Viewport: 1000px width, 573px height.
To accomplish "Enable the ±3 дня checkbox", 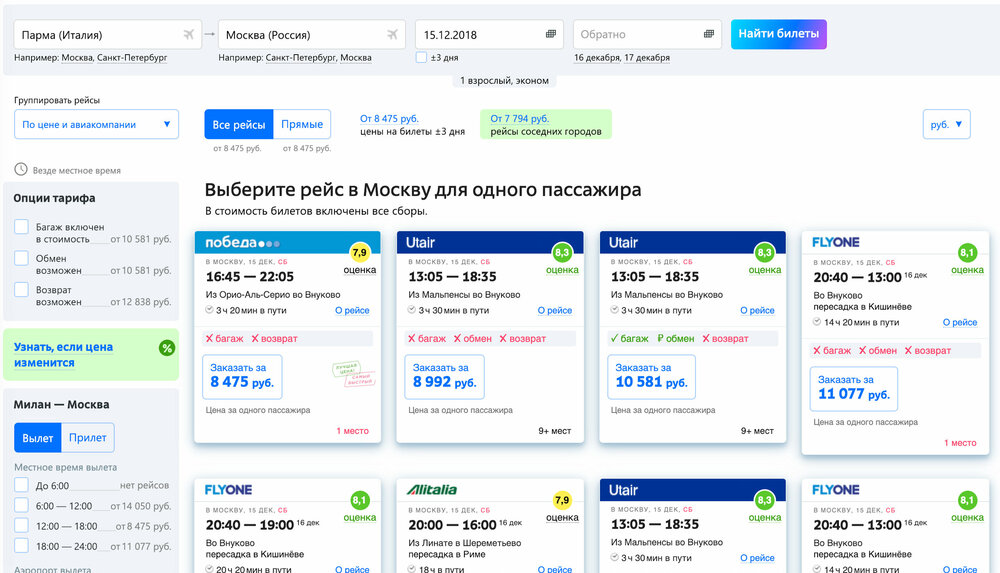I will tap(421, 57).
